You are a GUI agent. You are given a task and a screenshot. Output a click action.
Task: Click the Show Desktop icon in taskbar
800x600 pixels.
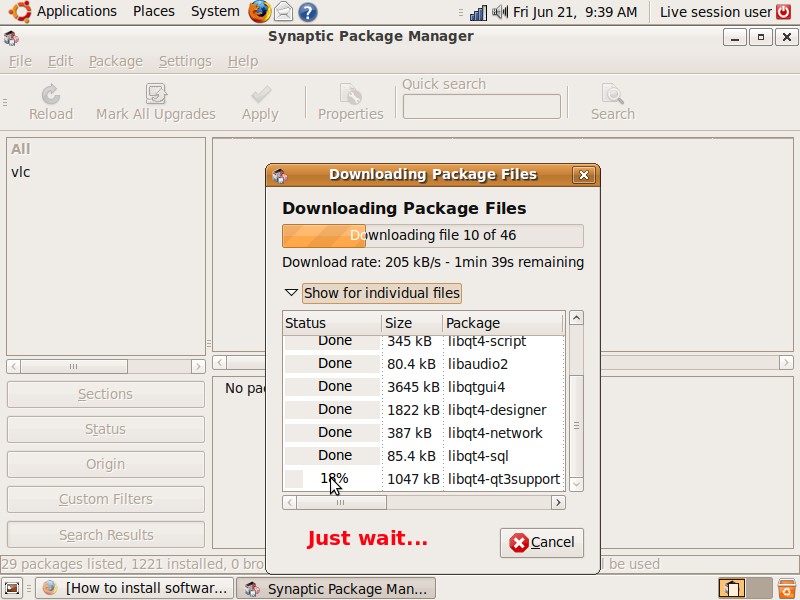(12, 588)
